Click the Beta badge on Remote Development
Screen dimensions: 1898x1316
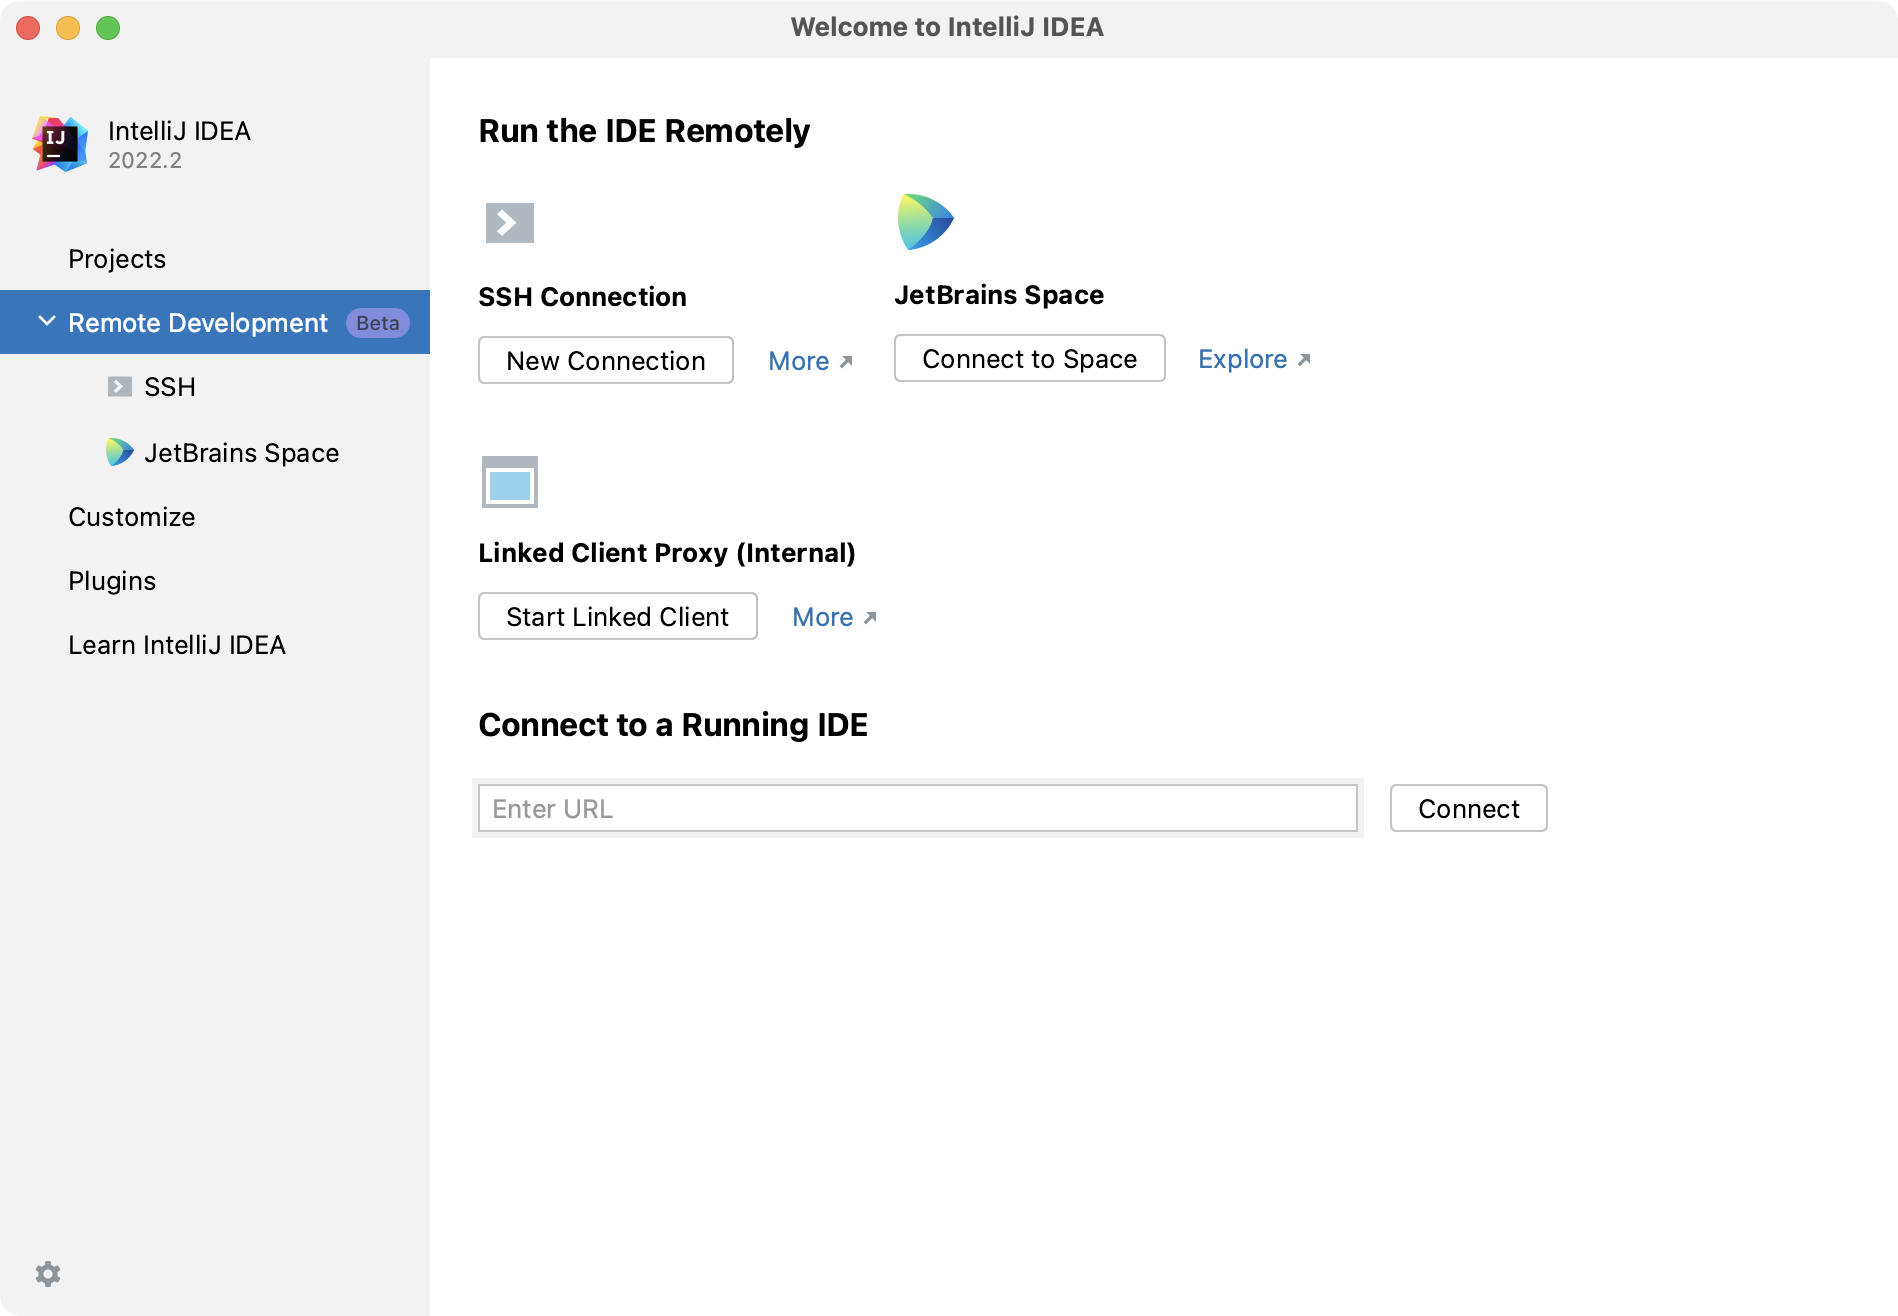[x=377, y=323]
